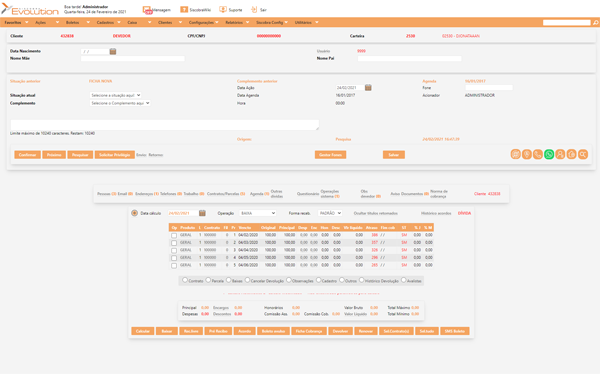Click the Acordo button

click(245, 331)
